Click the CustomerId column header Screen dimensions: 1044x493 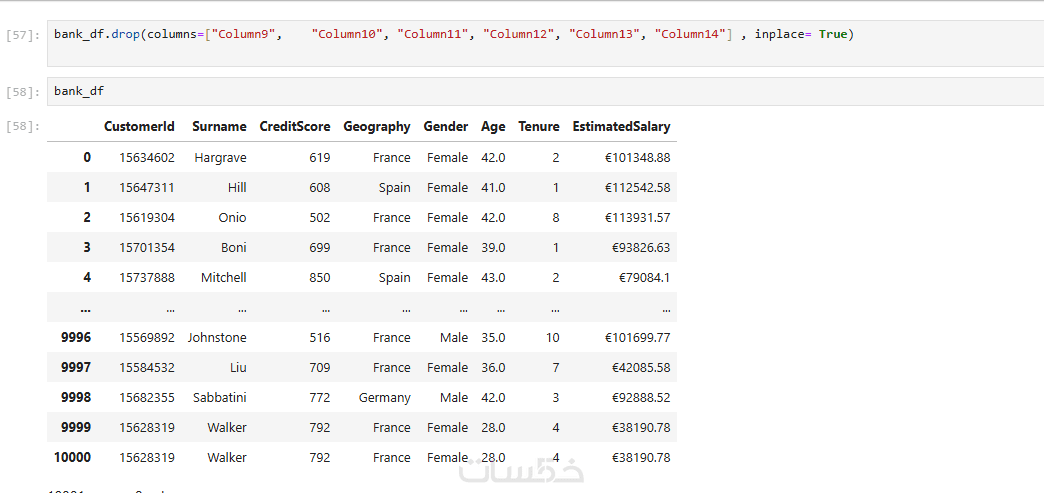[x=139, y=127]
